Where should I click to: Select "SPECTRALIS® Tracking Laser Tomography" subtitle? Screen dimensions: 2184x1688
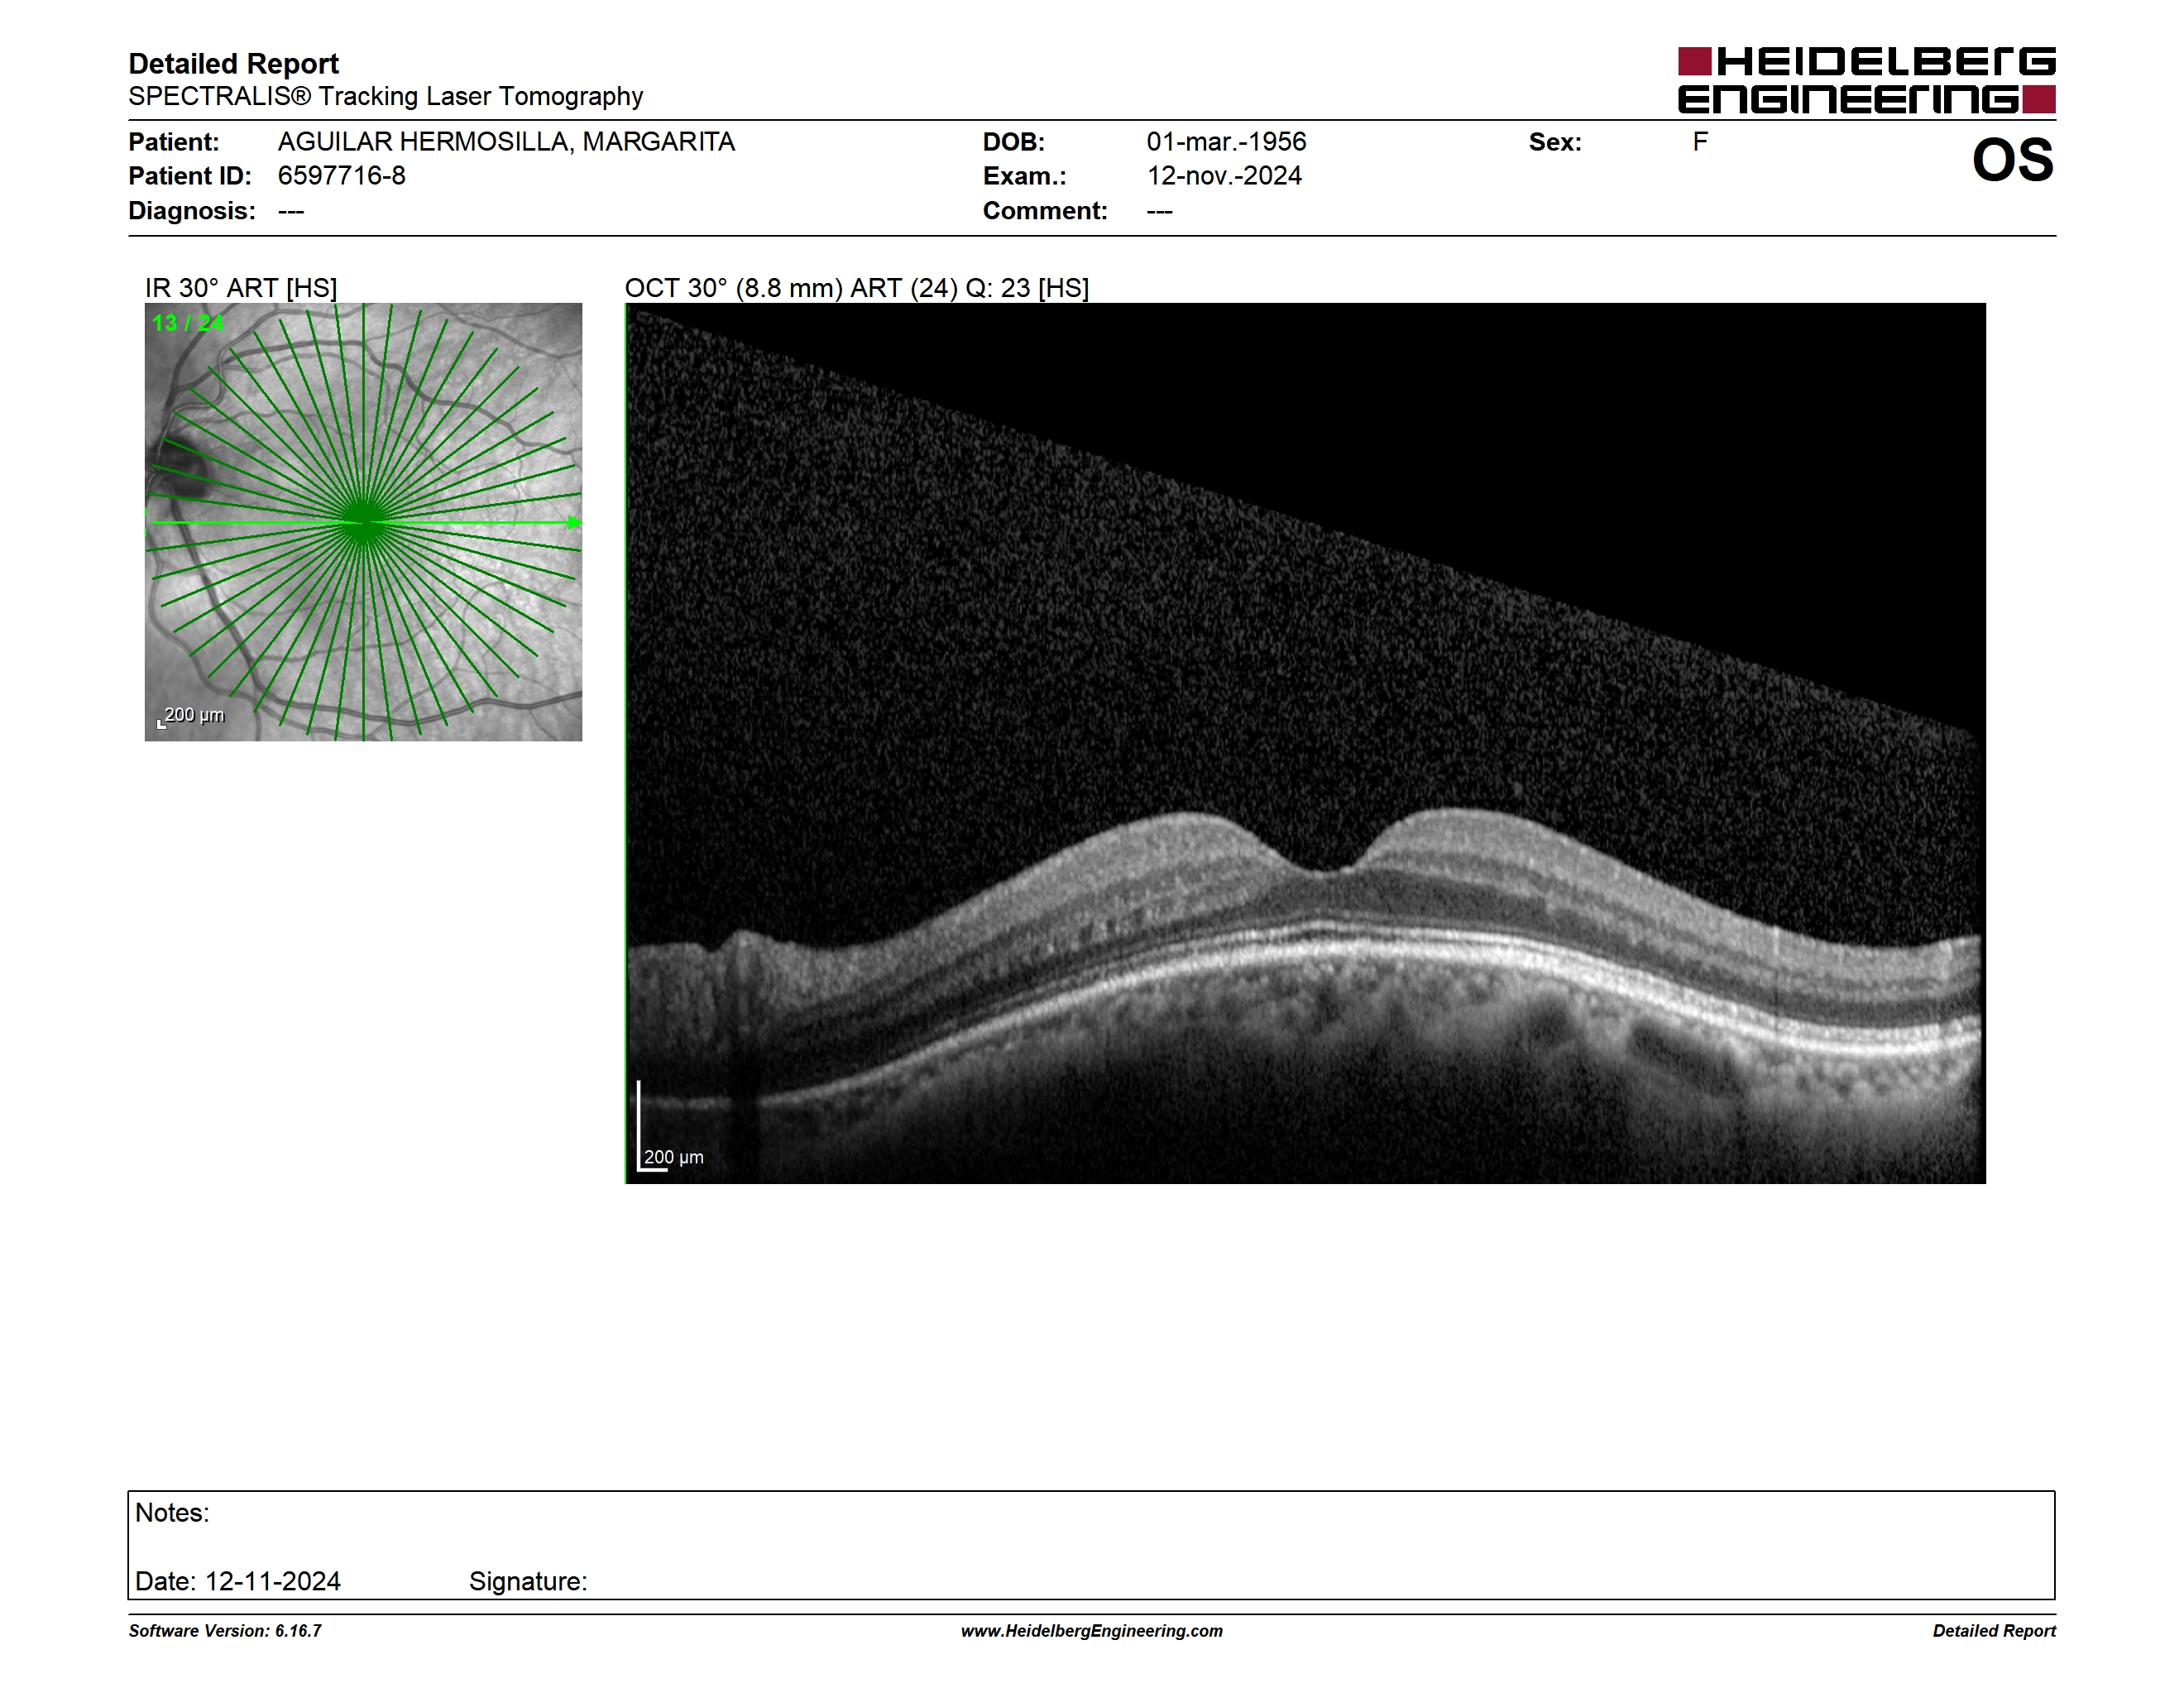pos(385,97)
